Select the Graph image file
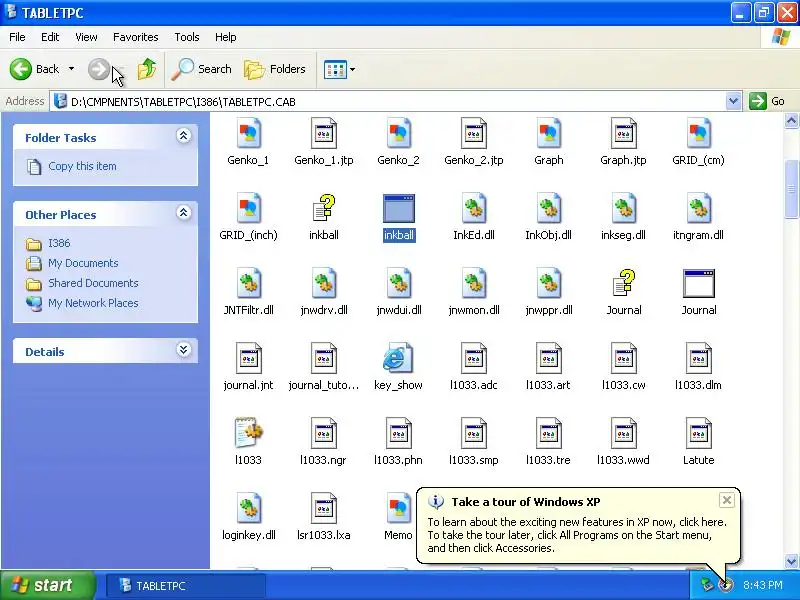Image resolution: width=800 pixels, height=600 pixels. click(548, 142)
